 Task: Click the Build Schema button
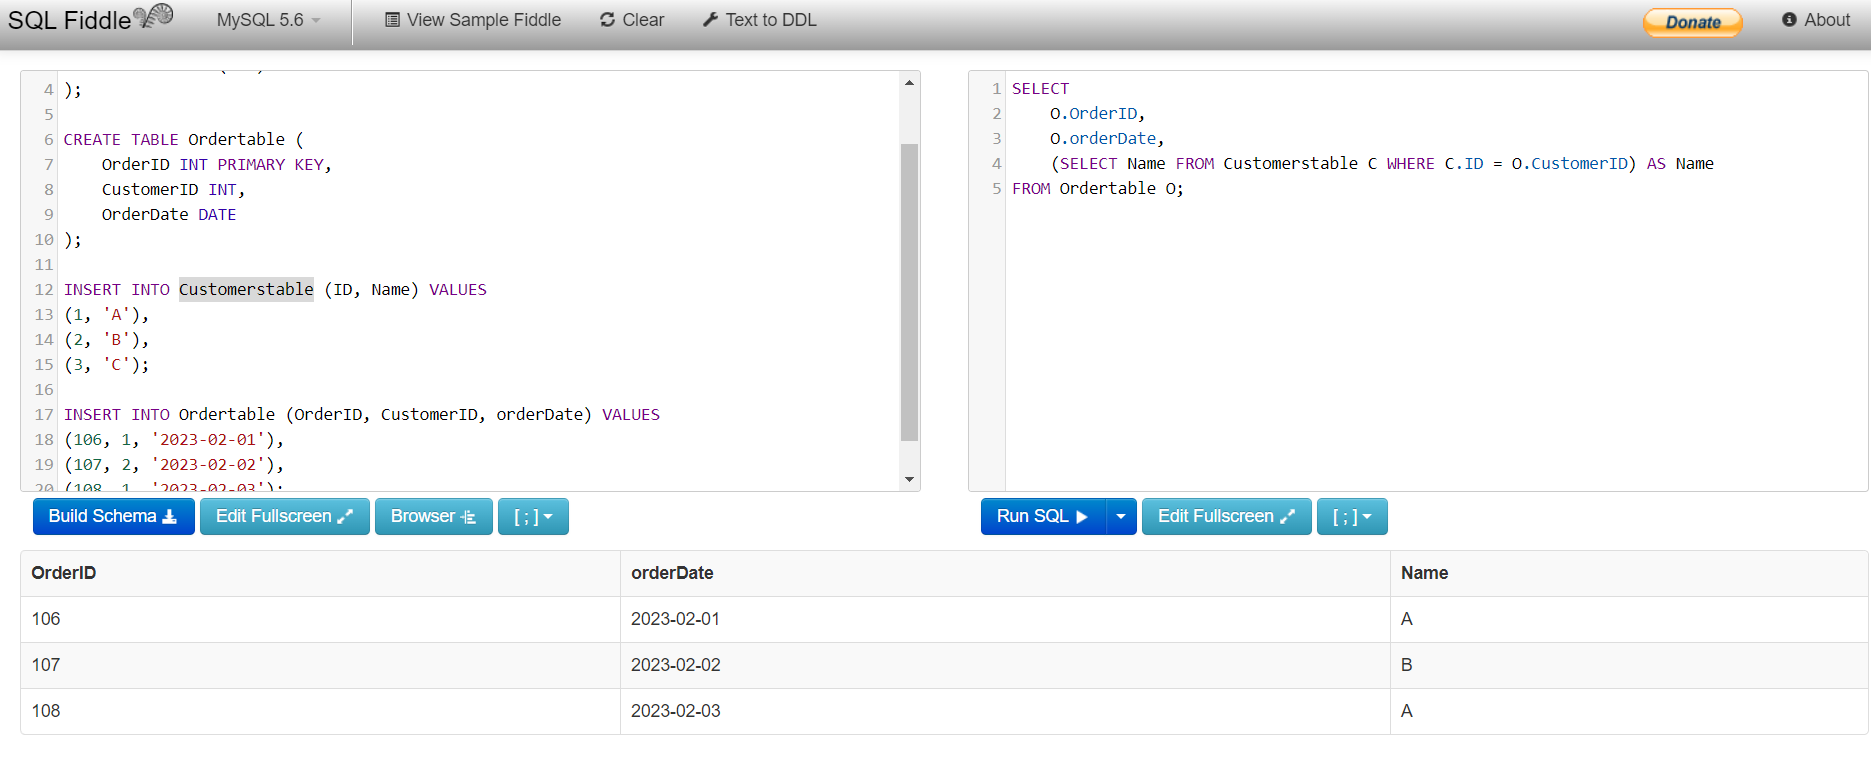tap(114, 516)
